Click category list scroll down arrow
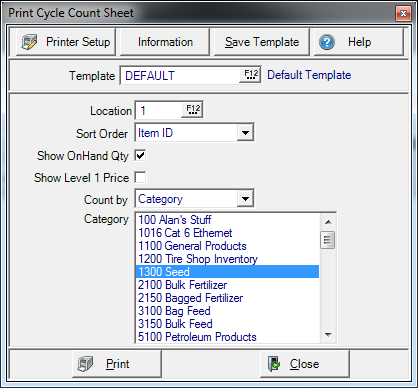Viewport: 419px width, 389px height. click(328, 335)
